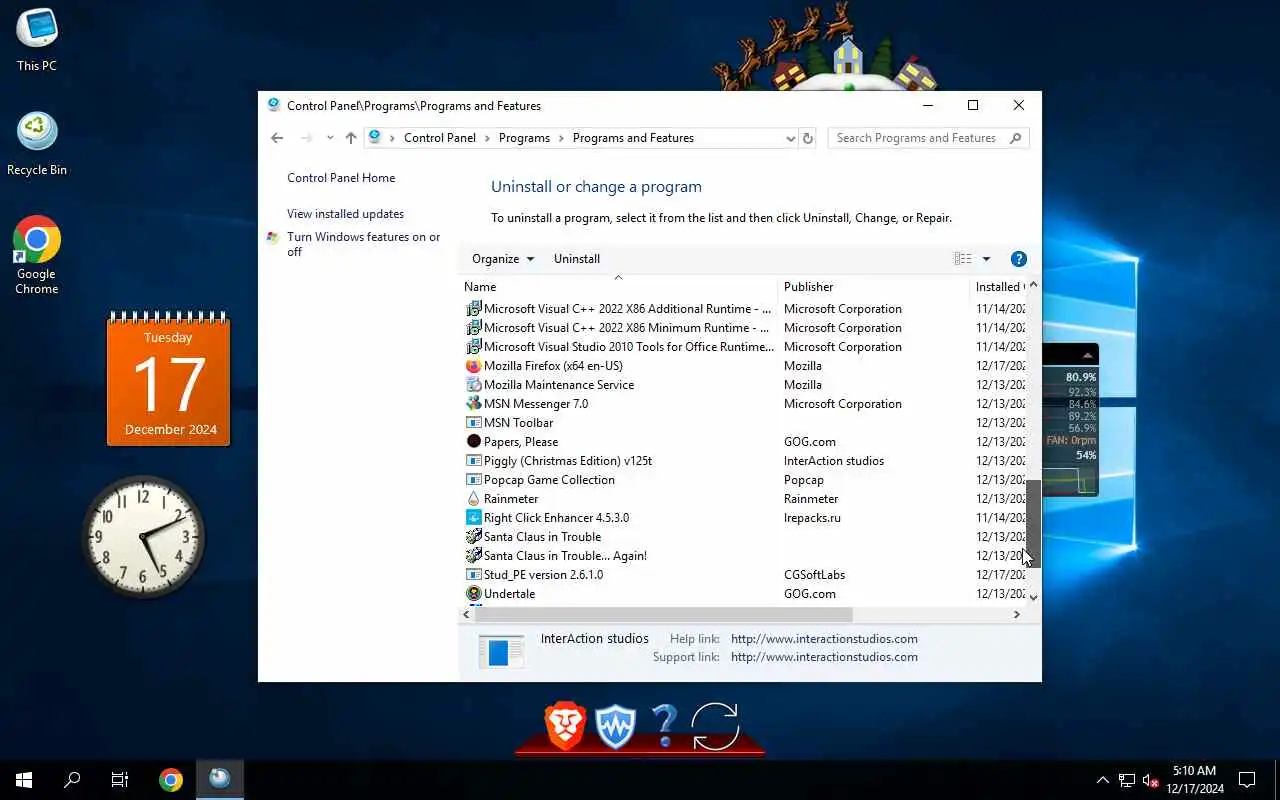Screen dimensions: 1280x800
Task: Click the muted volume tray icon
Action: [x=1151, y=781]
